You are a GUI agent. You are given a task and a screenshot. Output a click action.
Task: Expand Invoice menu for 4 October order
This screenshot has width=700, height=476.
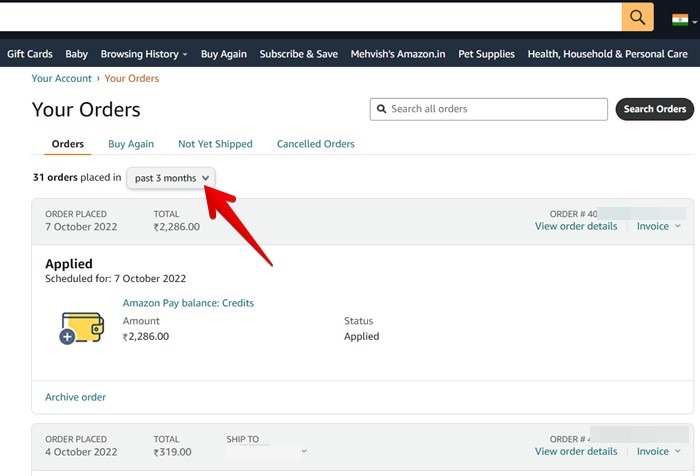point(658,451)
